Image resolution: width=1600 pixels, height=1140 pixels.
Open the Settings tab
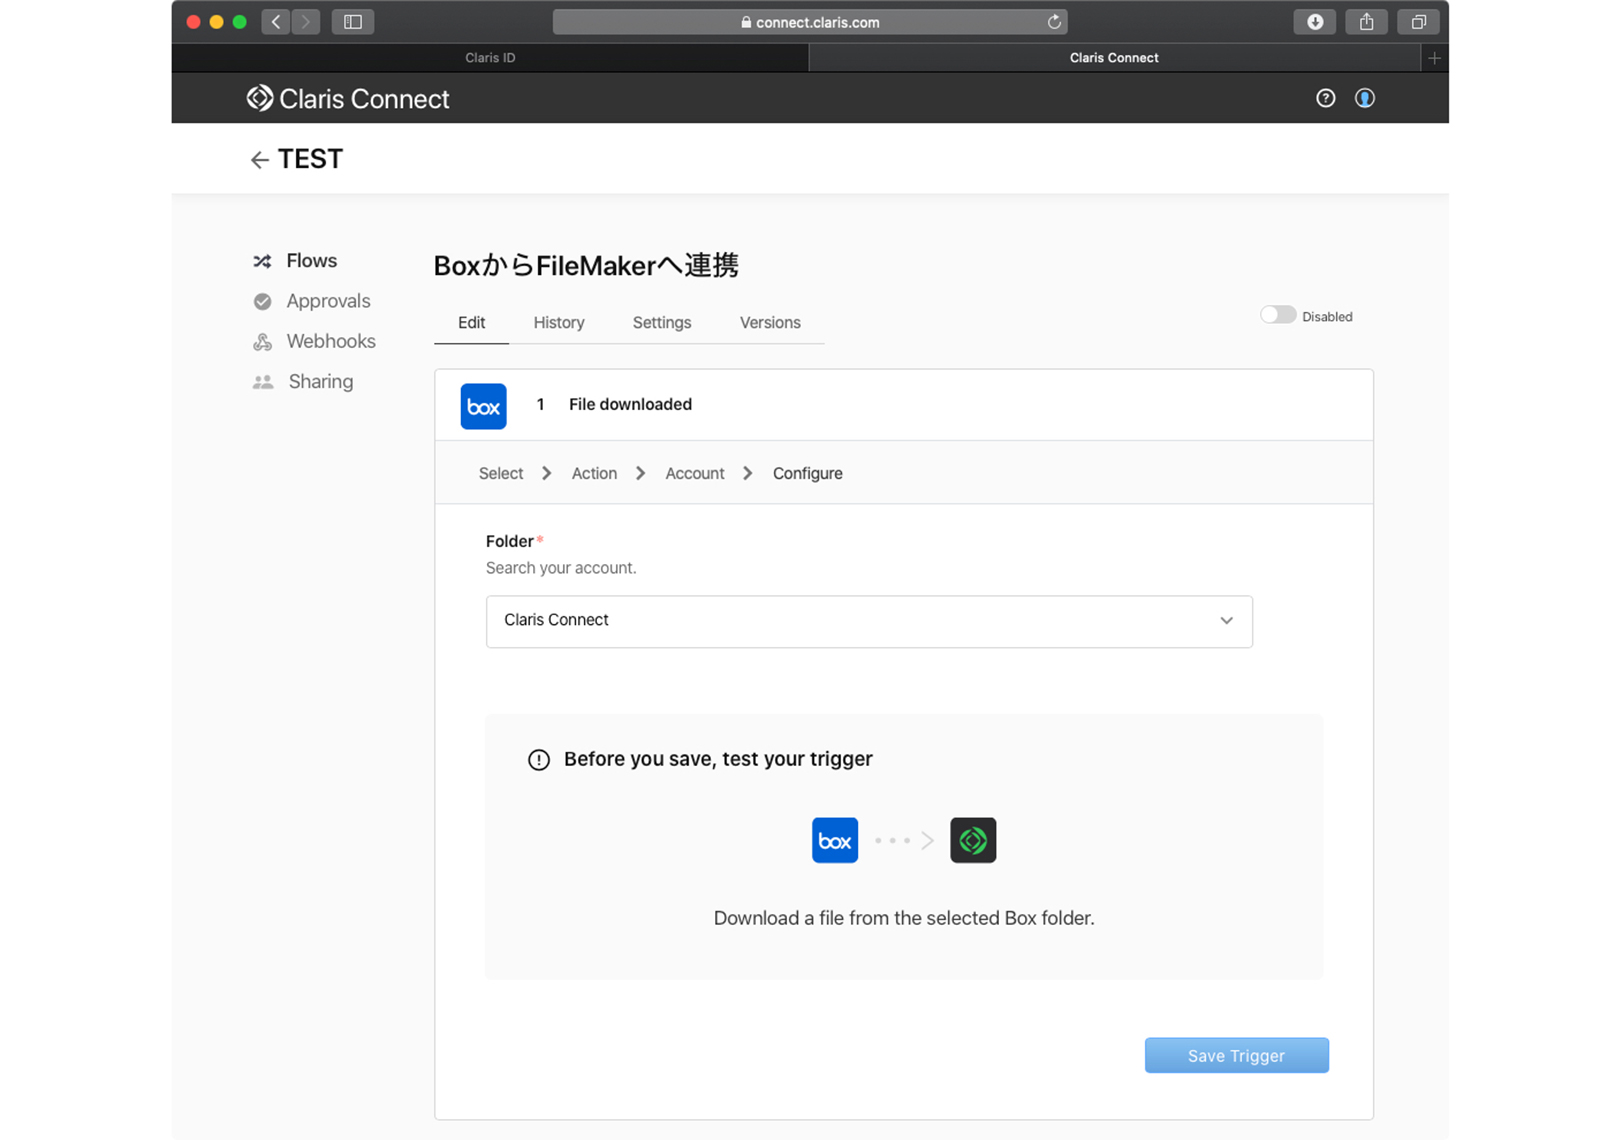pyautogui.click(x=661, y=323)
